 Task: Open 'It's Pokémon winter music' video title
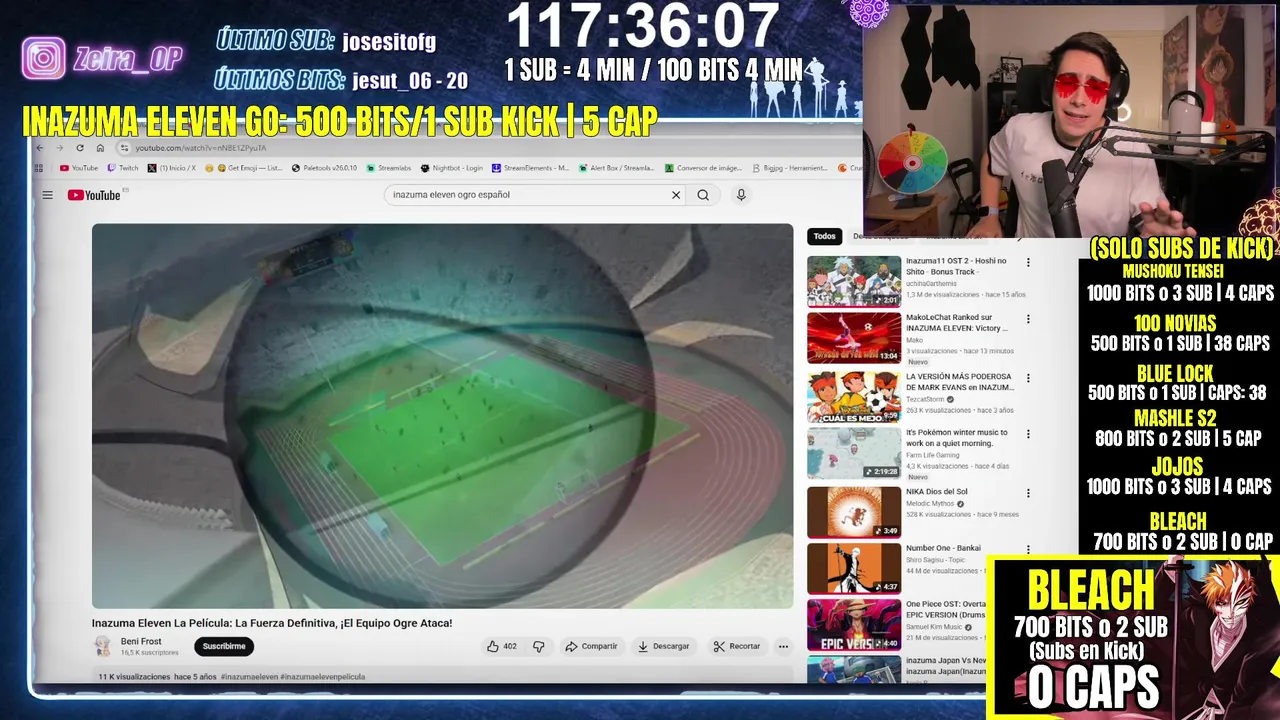tap(957, 438)
